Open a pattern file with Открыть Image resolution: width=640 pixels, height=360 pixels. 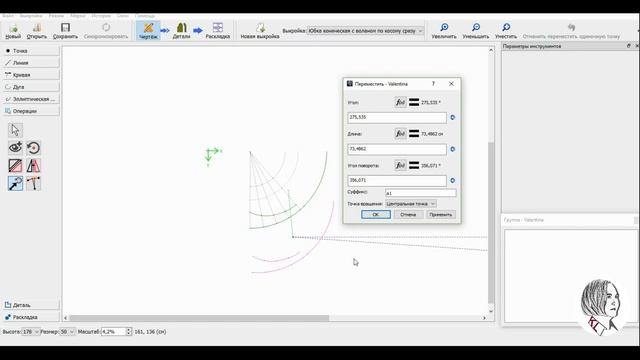[x=37, y=31]
